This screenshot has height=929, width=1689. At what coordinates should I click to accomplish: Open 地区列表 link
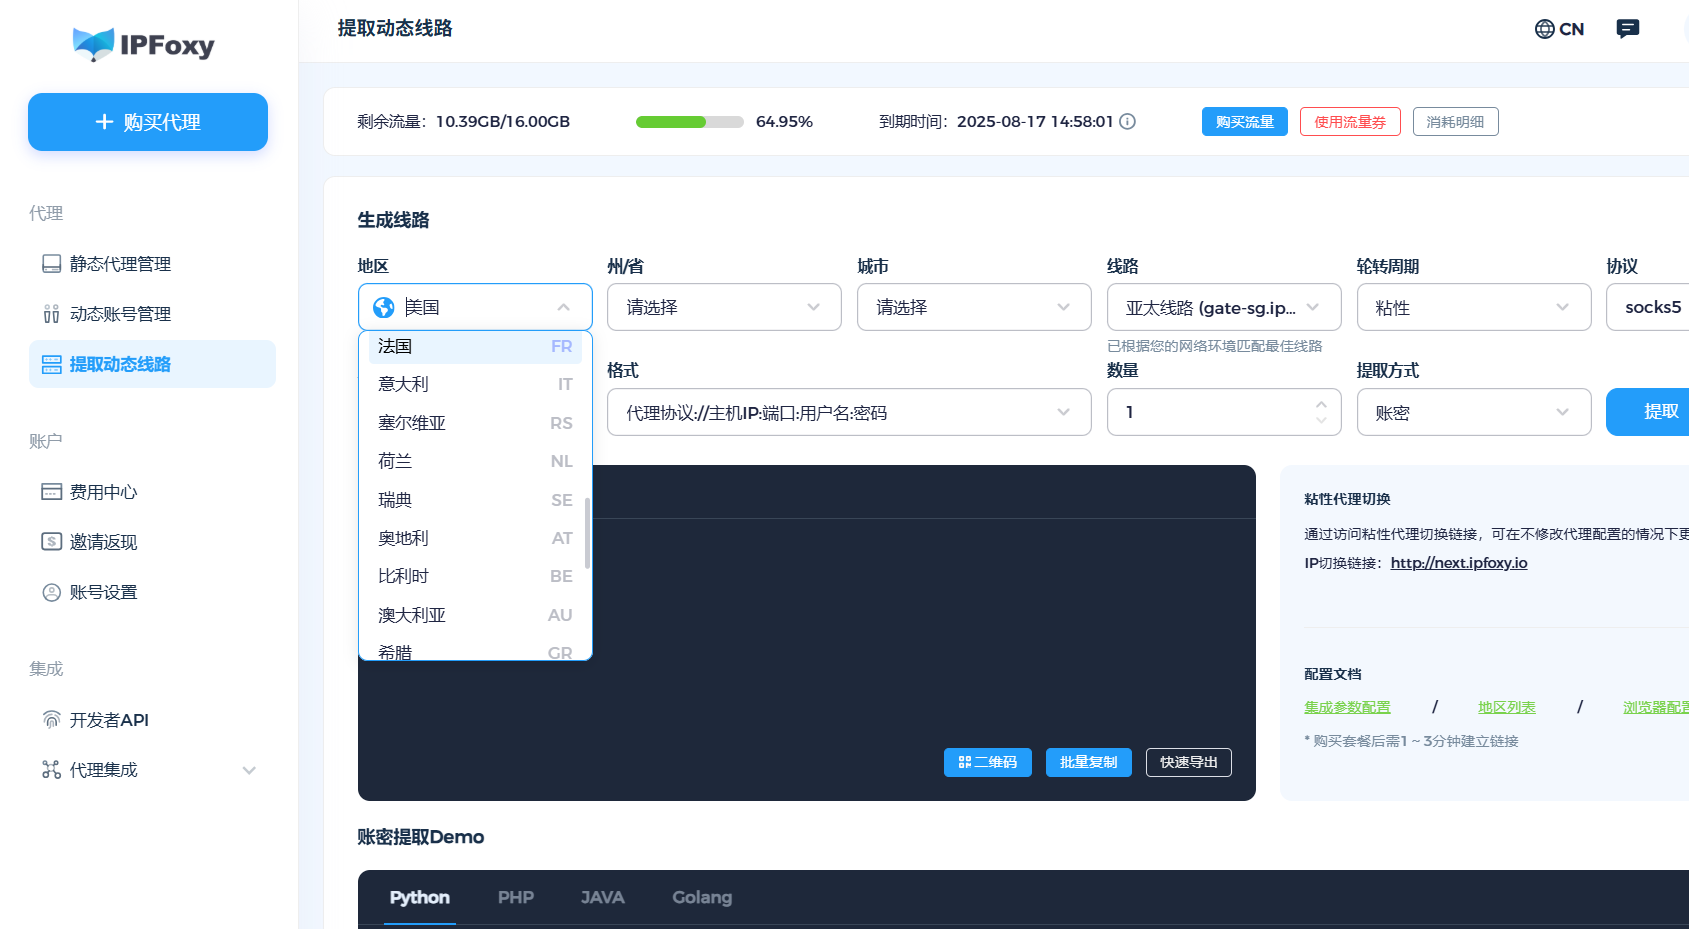click(x=1507, y=707)
